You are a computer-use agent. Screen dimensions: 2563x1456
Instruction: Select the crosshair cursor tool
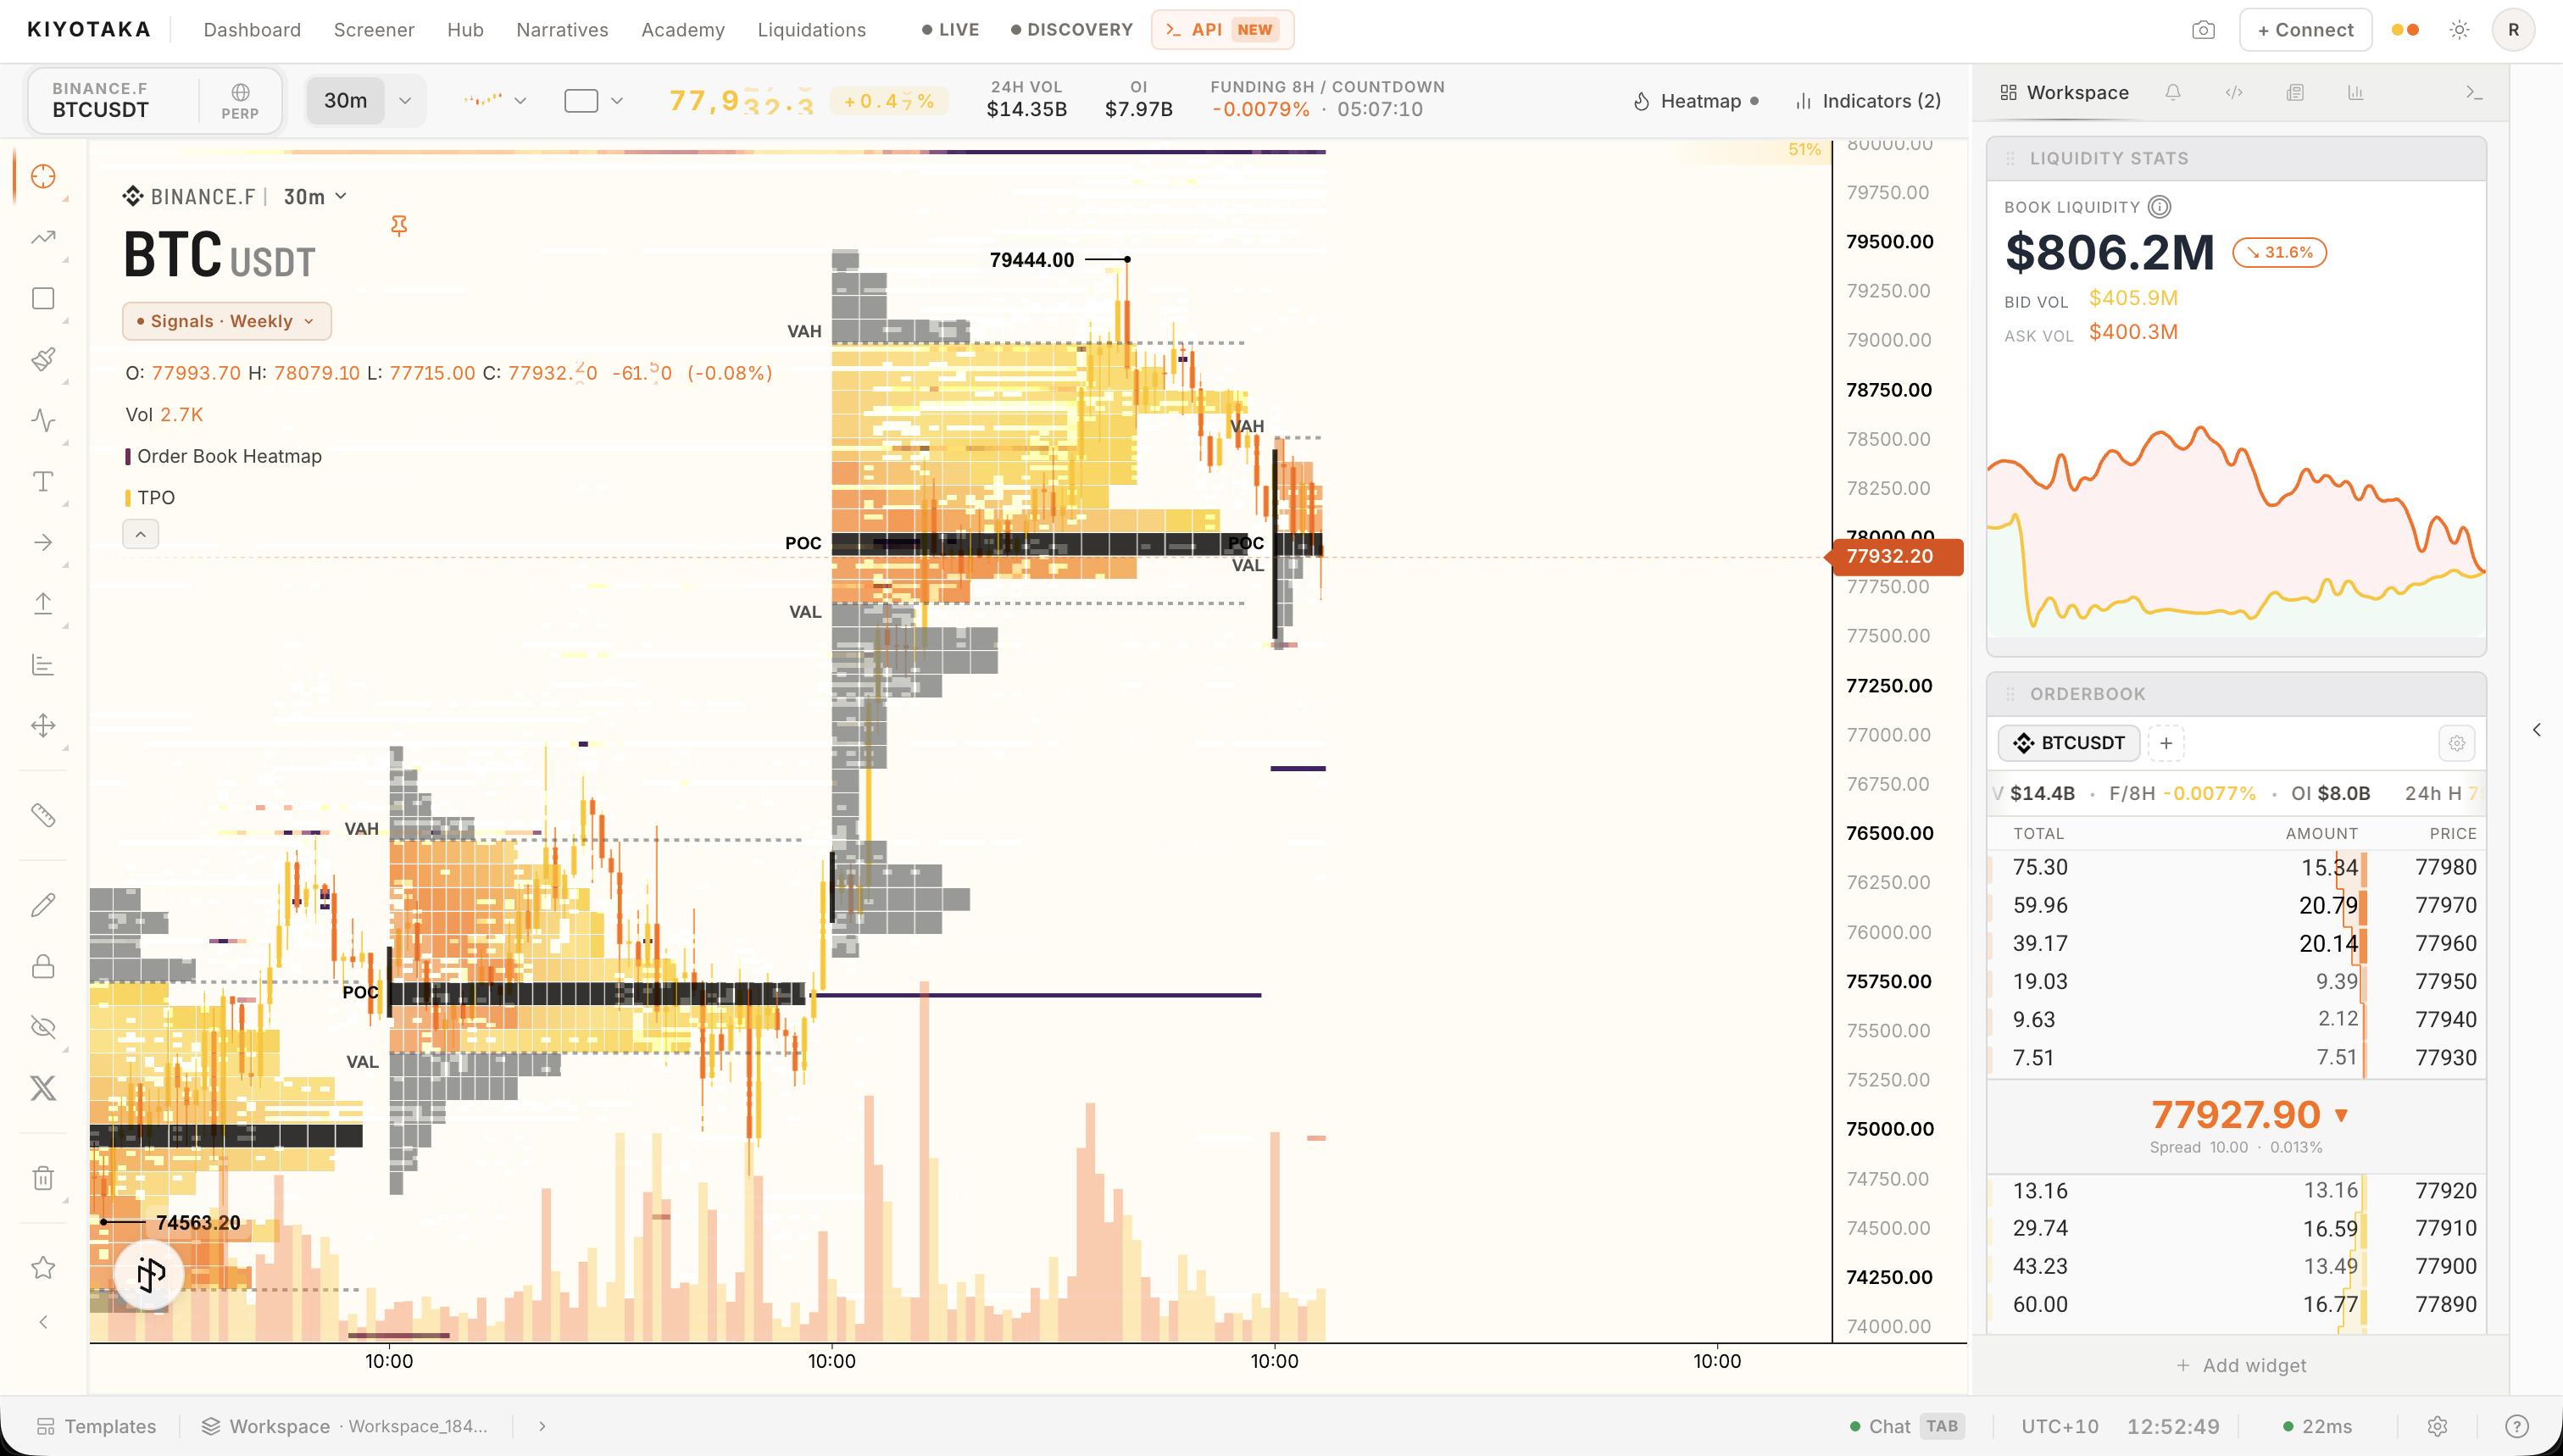point(43,177)
